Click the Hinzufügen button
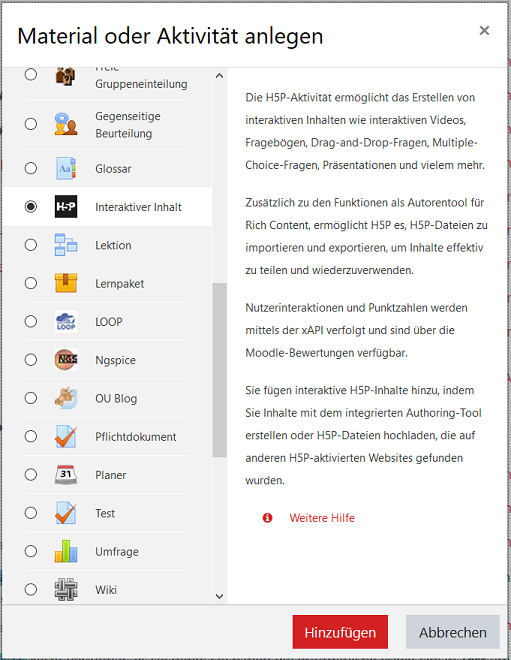 pos(340,632)
